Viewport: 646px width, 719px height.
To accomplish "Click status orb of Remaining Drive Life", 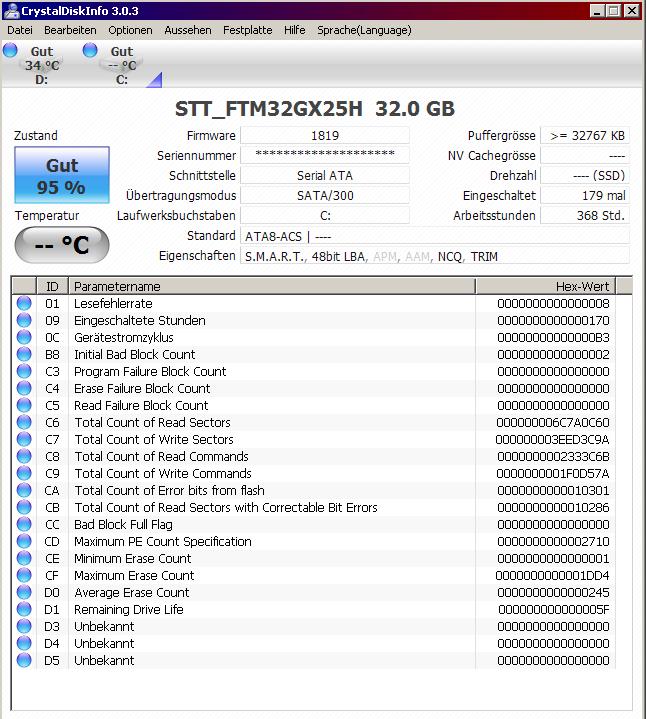I will 24,609.
